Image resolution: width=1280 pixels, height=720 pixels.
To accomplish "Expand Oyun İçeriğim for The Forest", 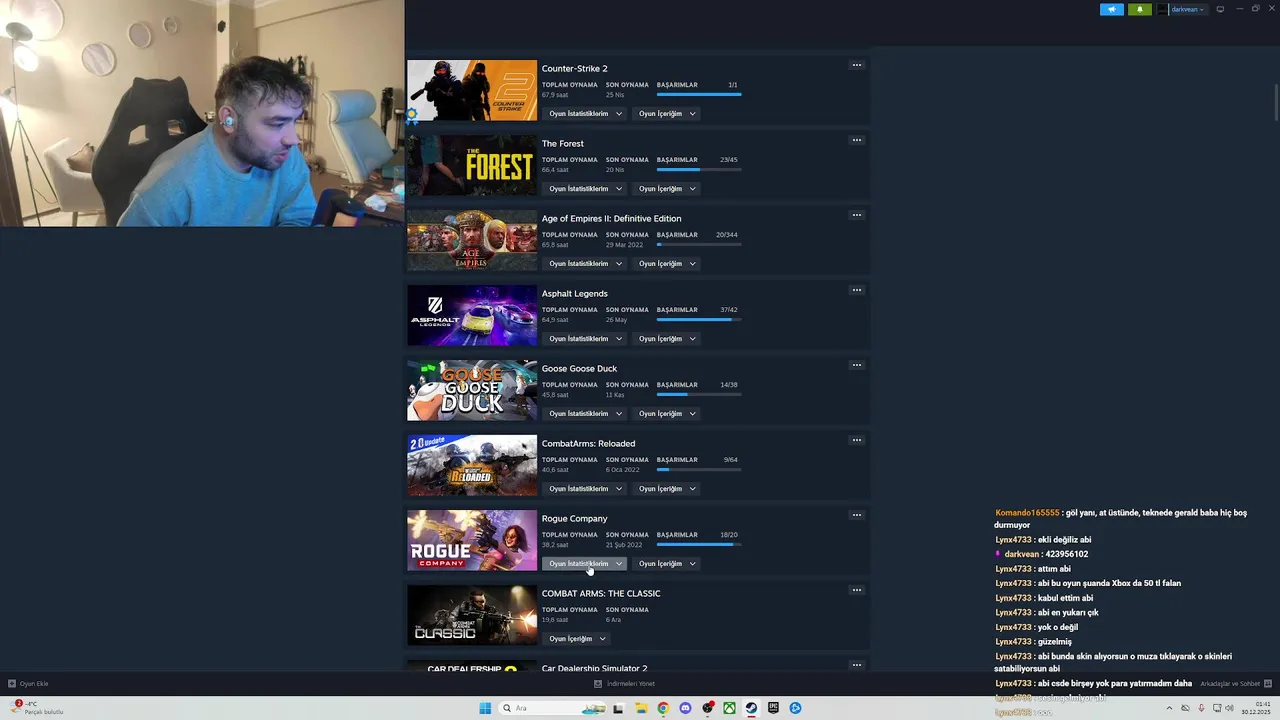I will [x=667, y=189].
